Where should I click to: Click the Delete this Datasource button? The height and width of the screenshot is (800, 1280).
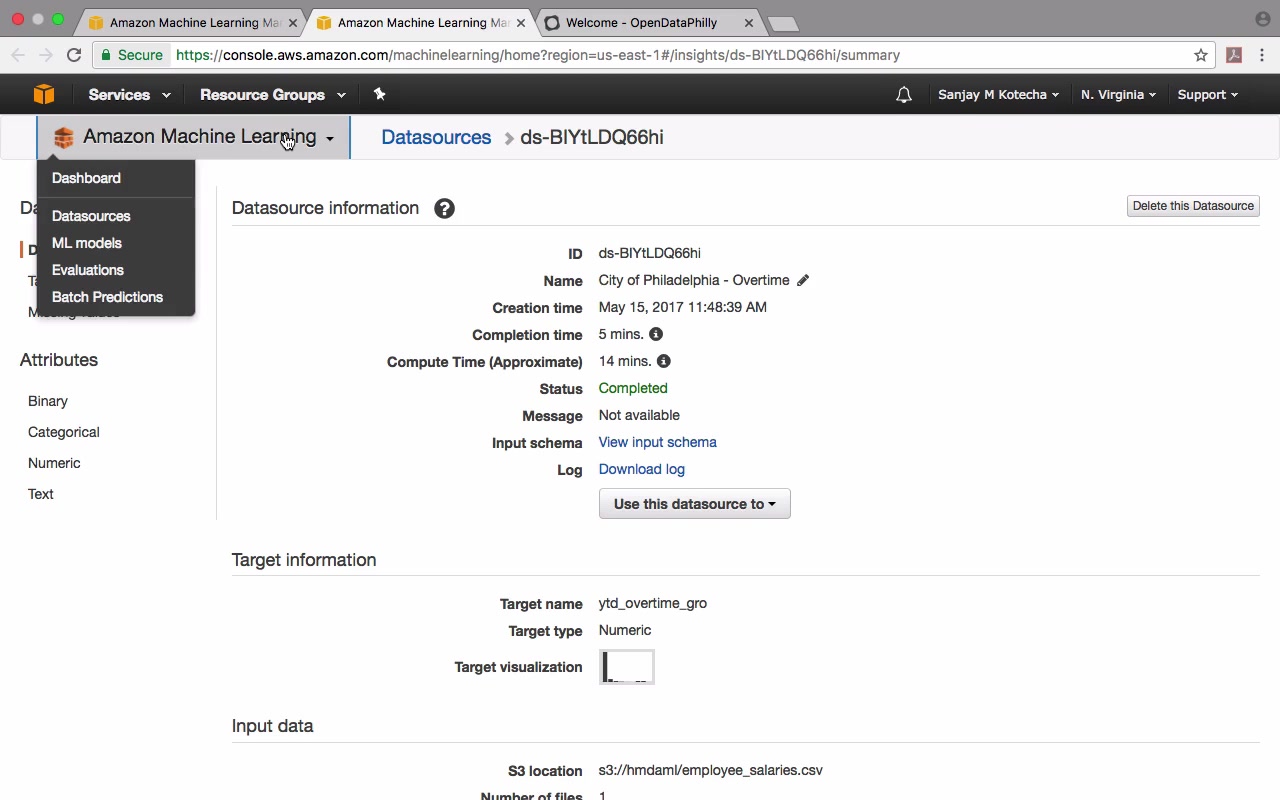1193,206
